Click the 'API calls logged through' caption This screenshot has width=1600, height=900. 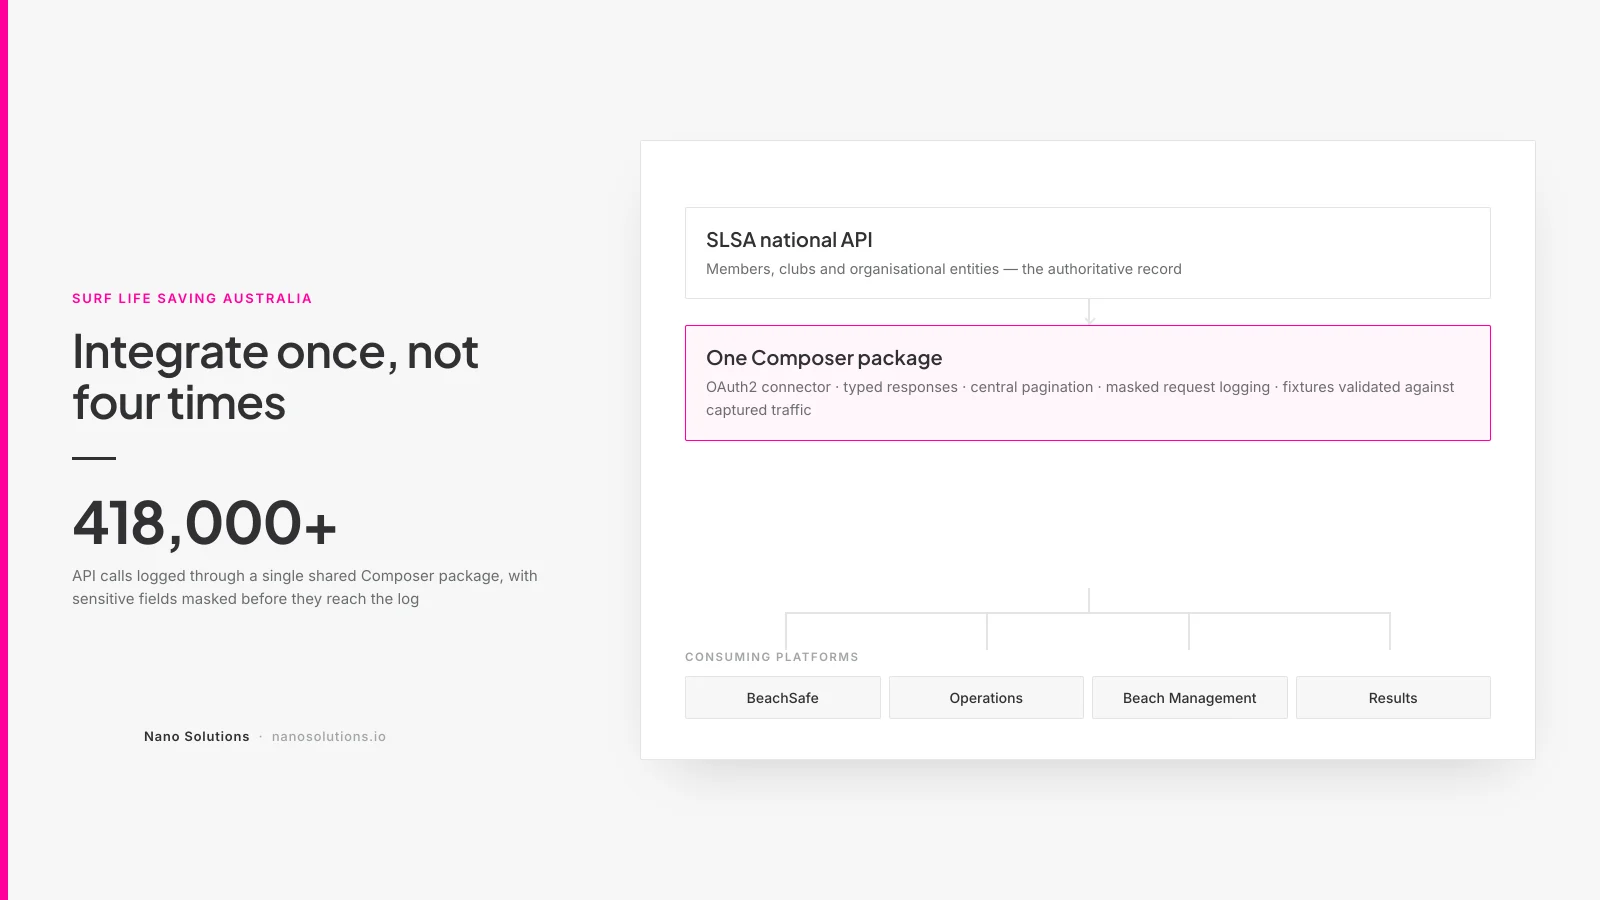(305, 587)
